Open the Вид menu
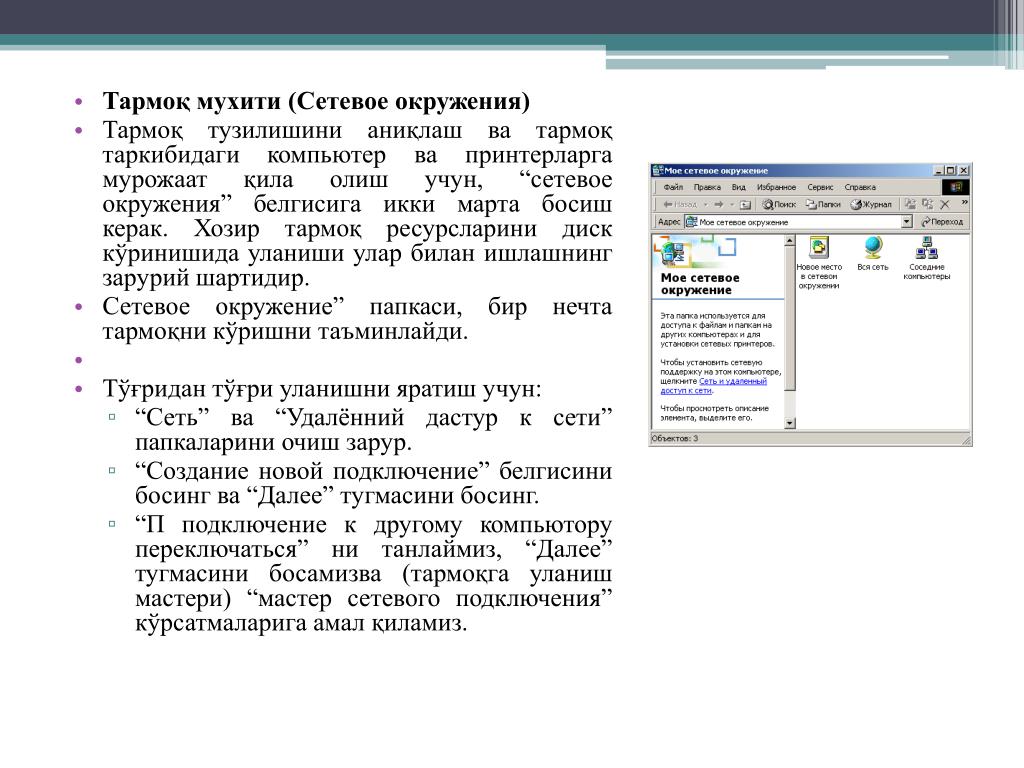 pyautogui.click(x=739, y=187)
